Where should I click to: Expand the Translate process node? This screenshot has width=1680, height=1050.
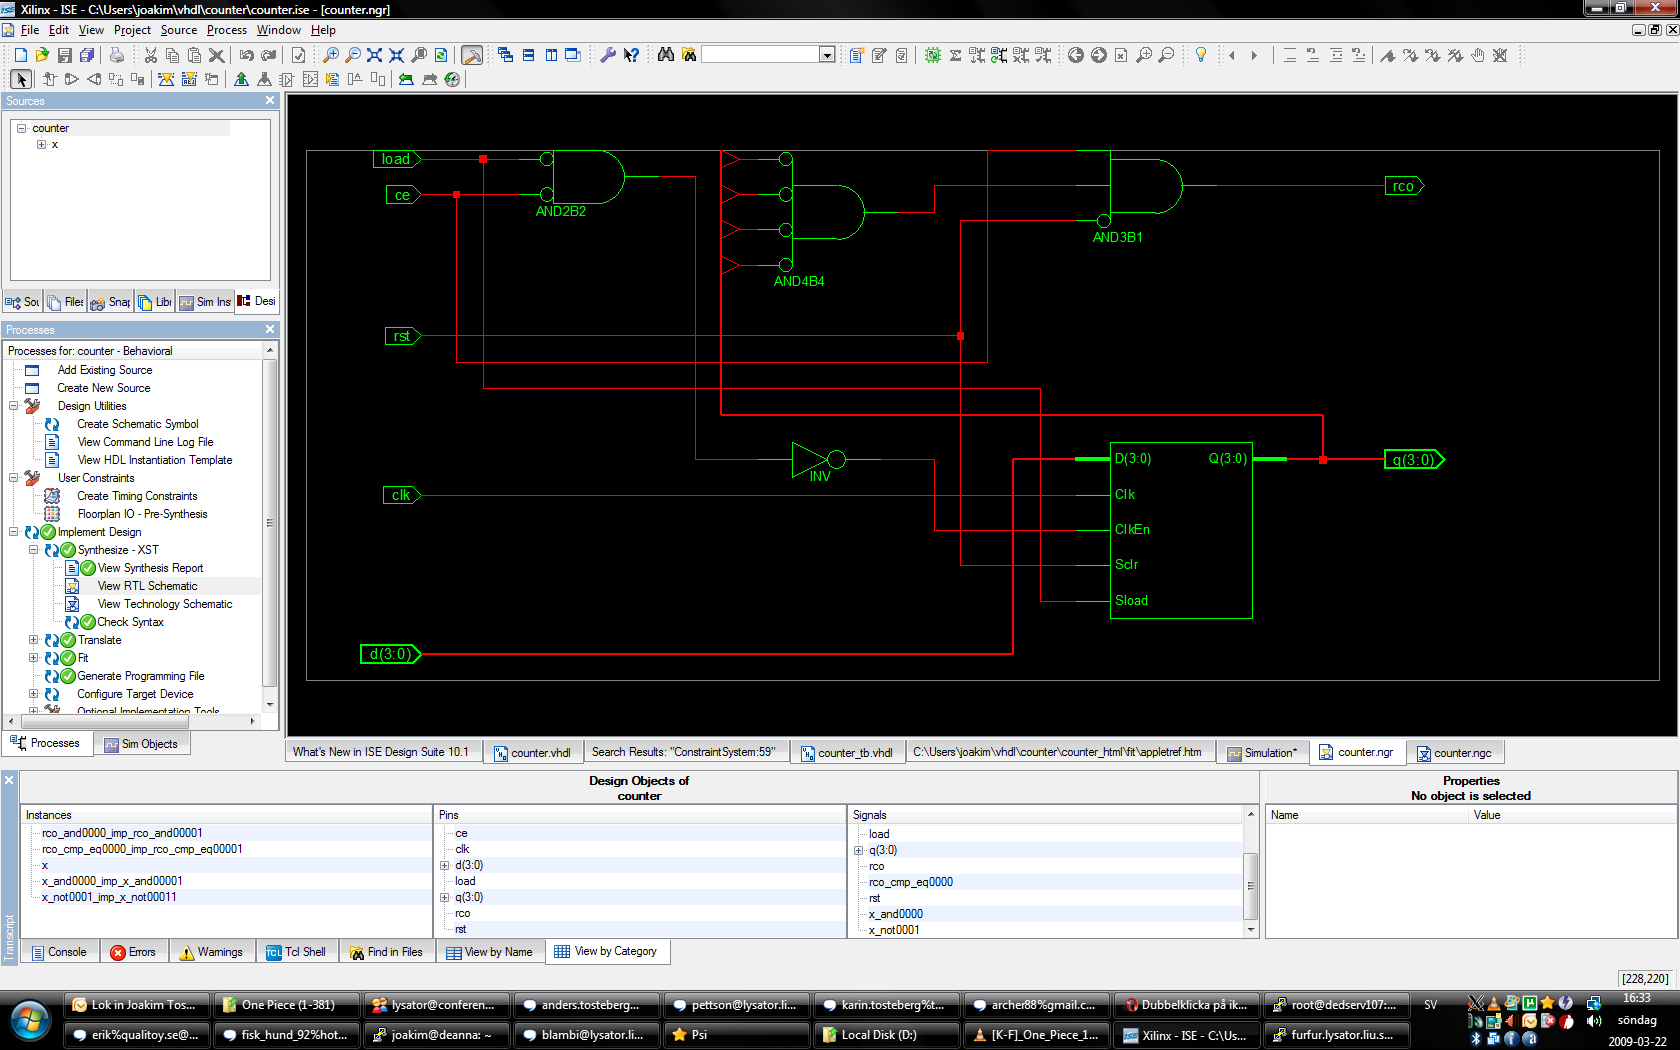(33, 640)
